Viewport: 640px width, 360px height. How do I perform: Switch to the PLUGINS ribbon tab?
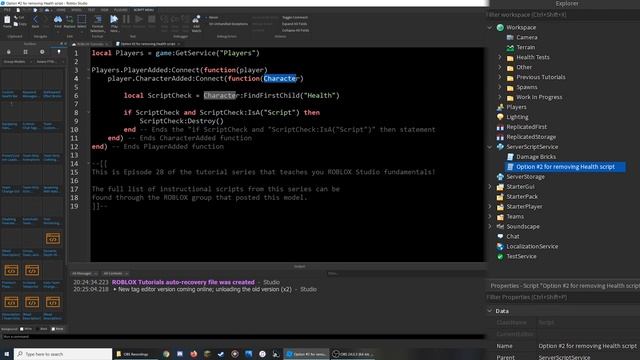pyautogui.click(x=121, y=10)
